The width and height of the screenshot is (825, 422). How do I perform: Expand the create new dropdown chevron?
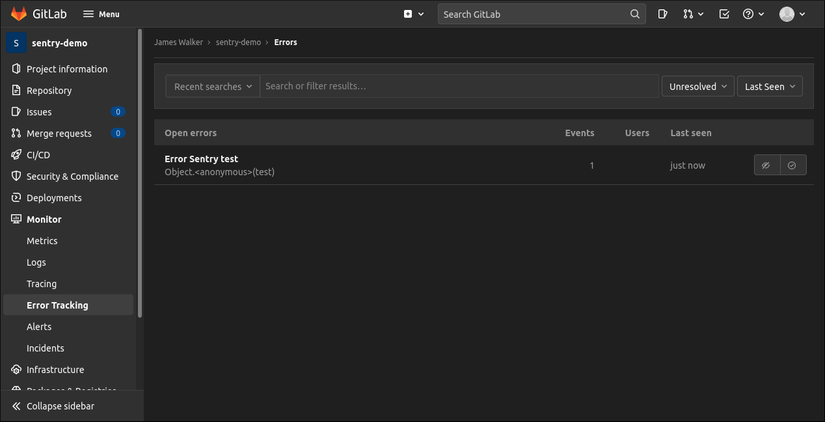click(x=421, y=14)
